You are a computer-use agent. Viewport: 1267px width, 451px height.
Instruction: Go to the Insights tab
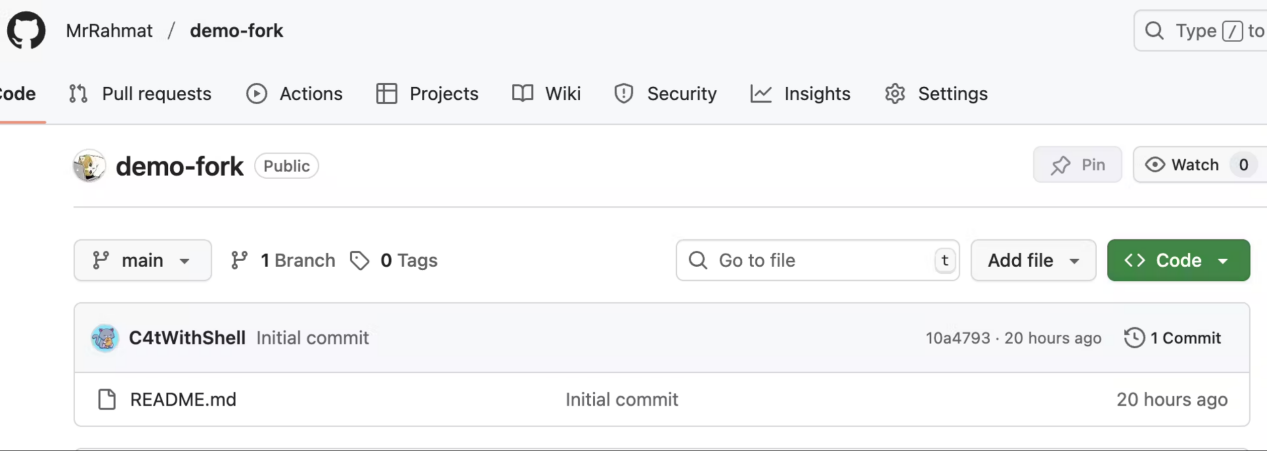(x=800, y=94)
